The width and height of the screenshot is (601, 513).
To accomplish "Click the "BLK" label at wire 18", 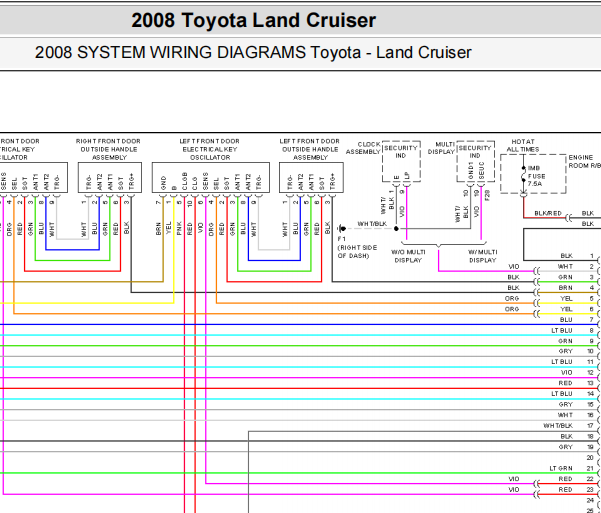I will (566, 436).
